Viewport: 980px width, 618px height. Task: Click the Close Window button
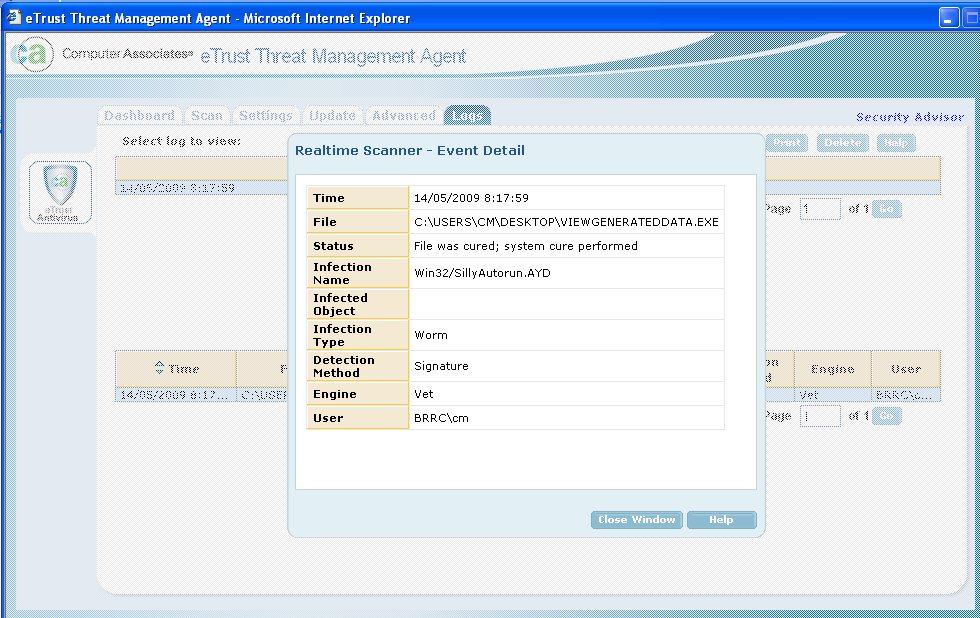pos(636,520)
